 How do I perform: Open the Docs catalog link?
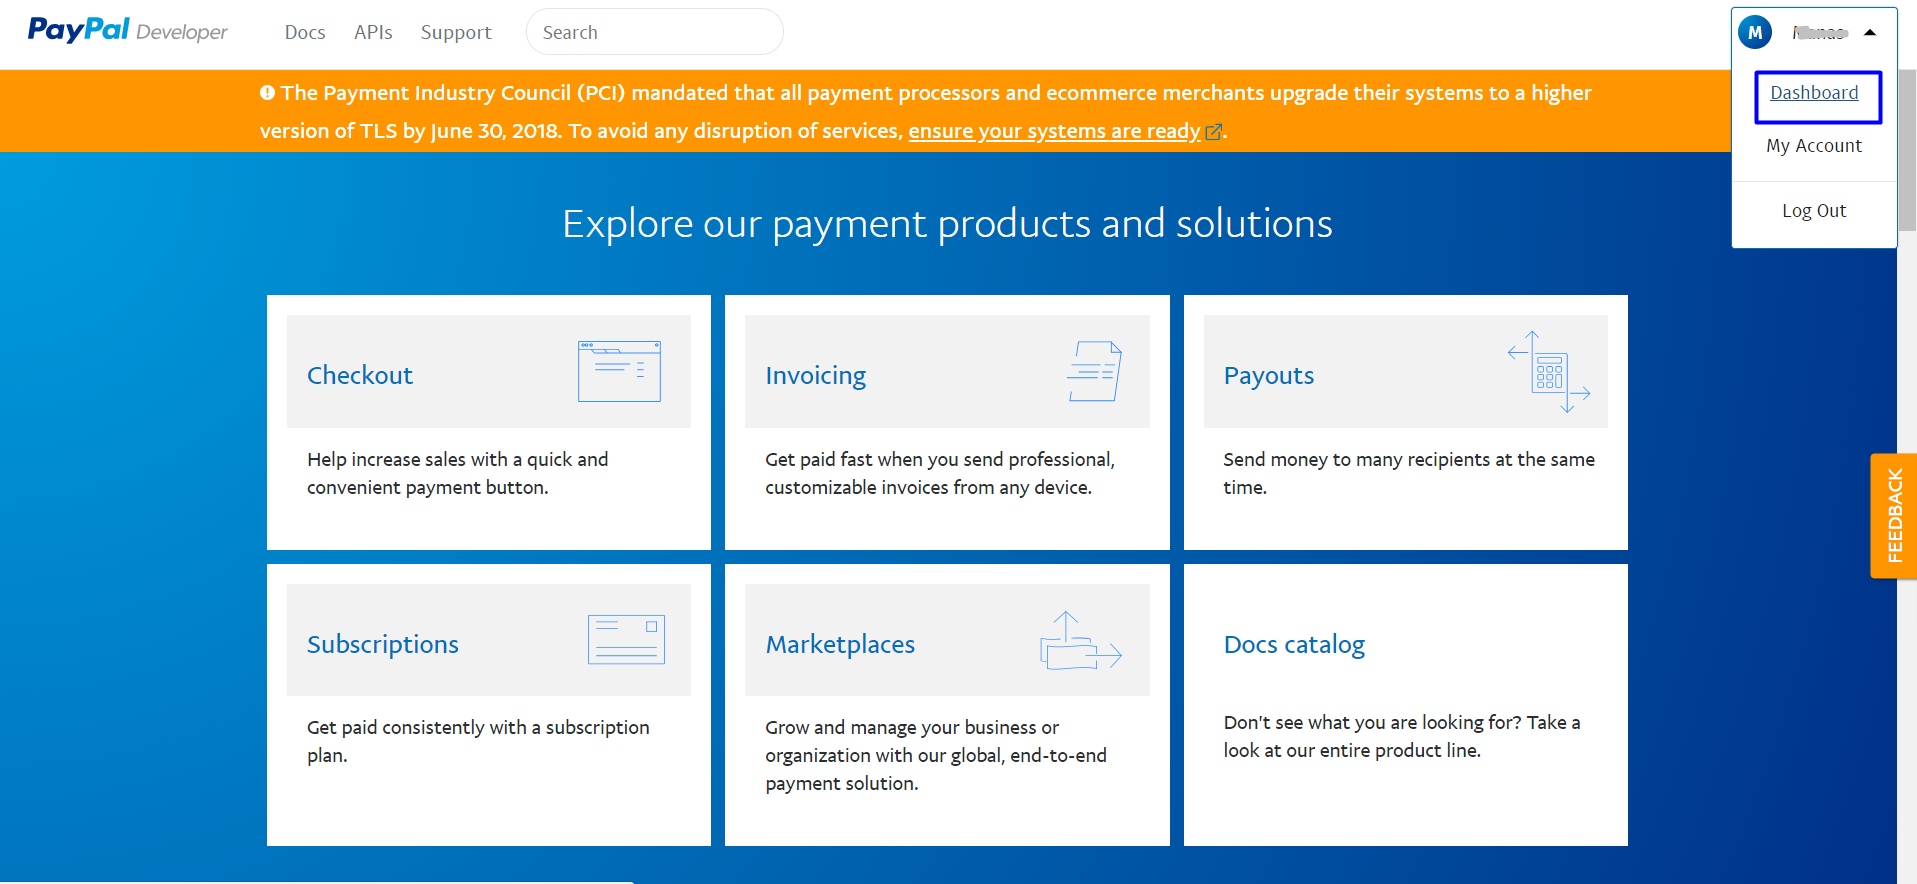(x=1294, y=644)
